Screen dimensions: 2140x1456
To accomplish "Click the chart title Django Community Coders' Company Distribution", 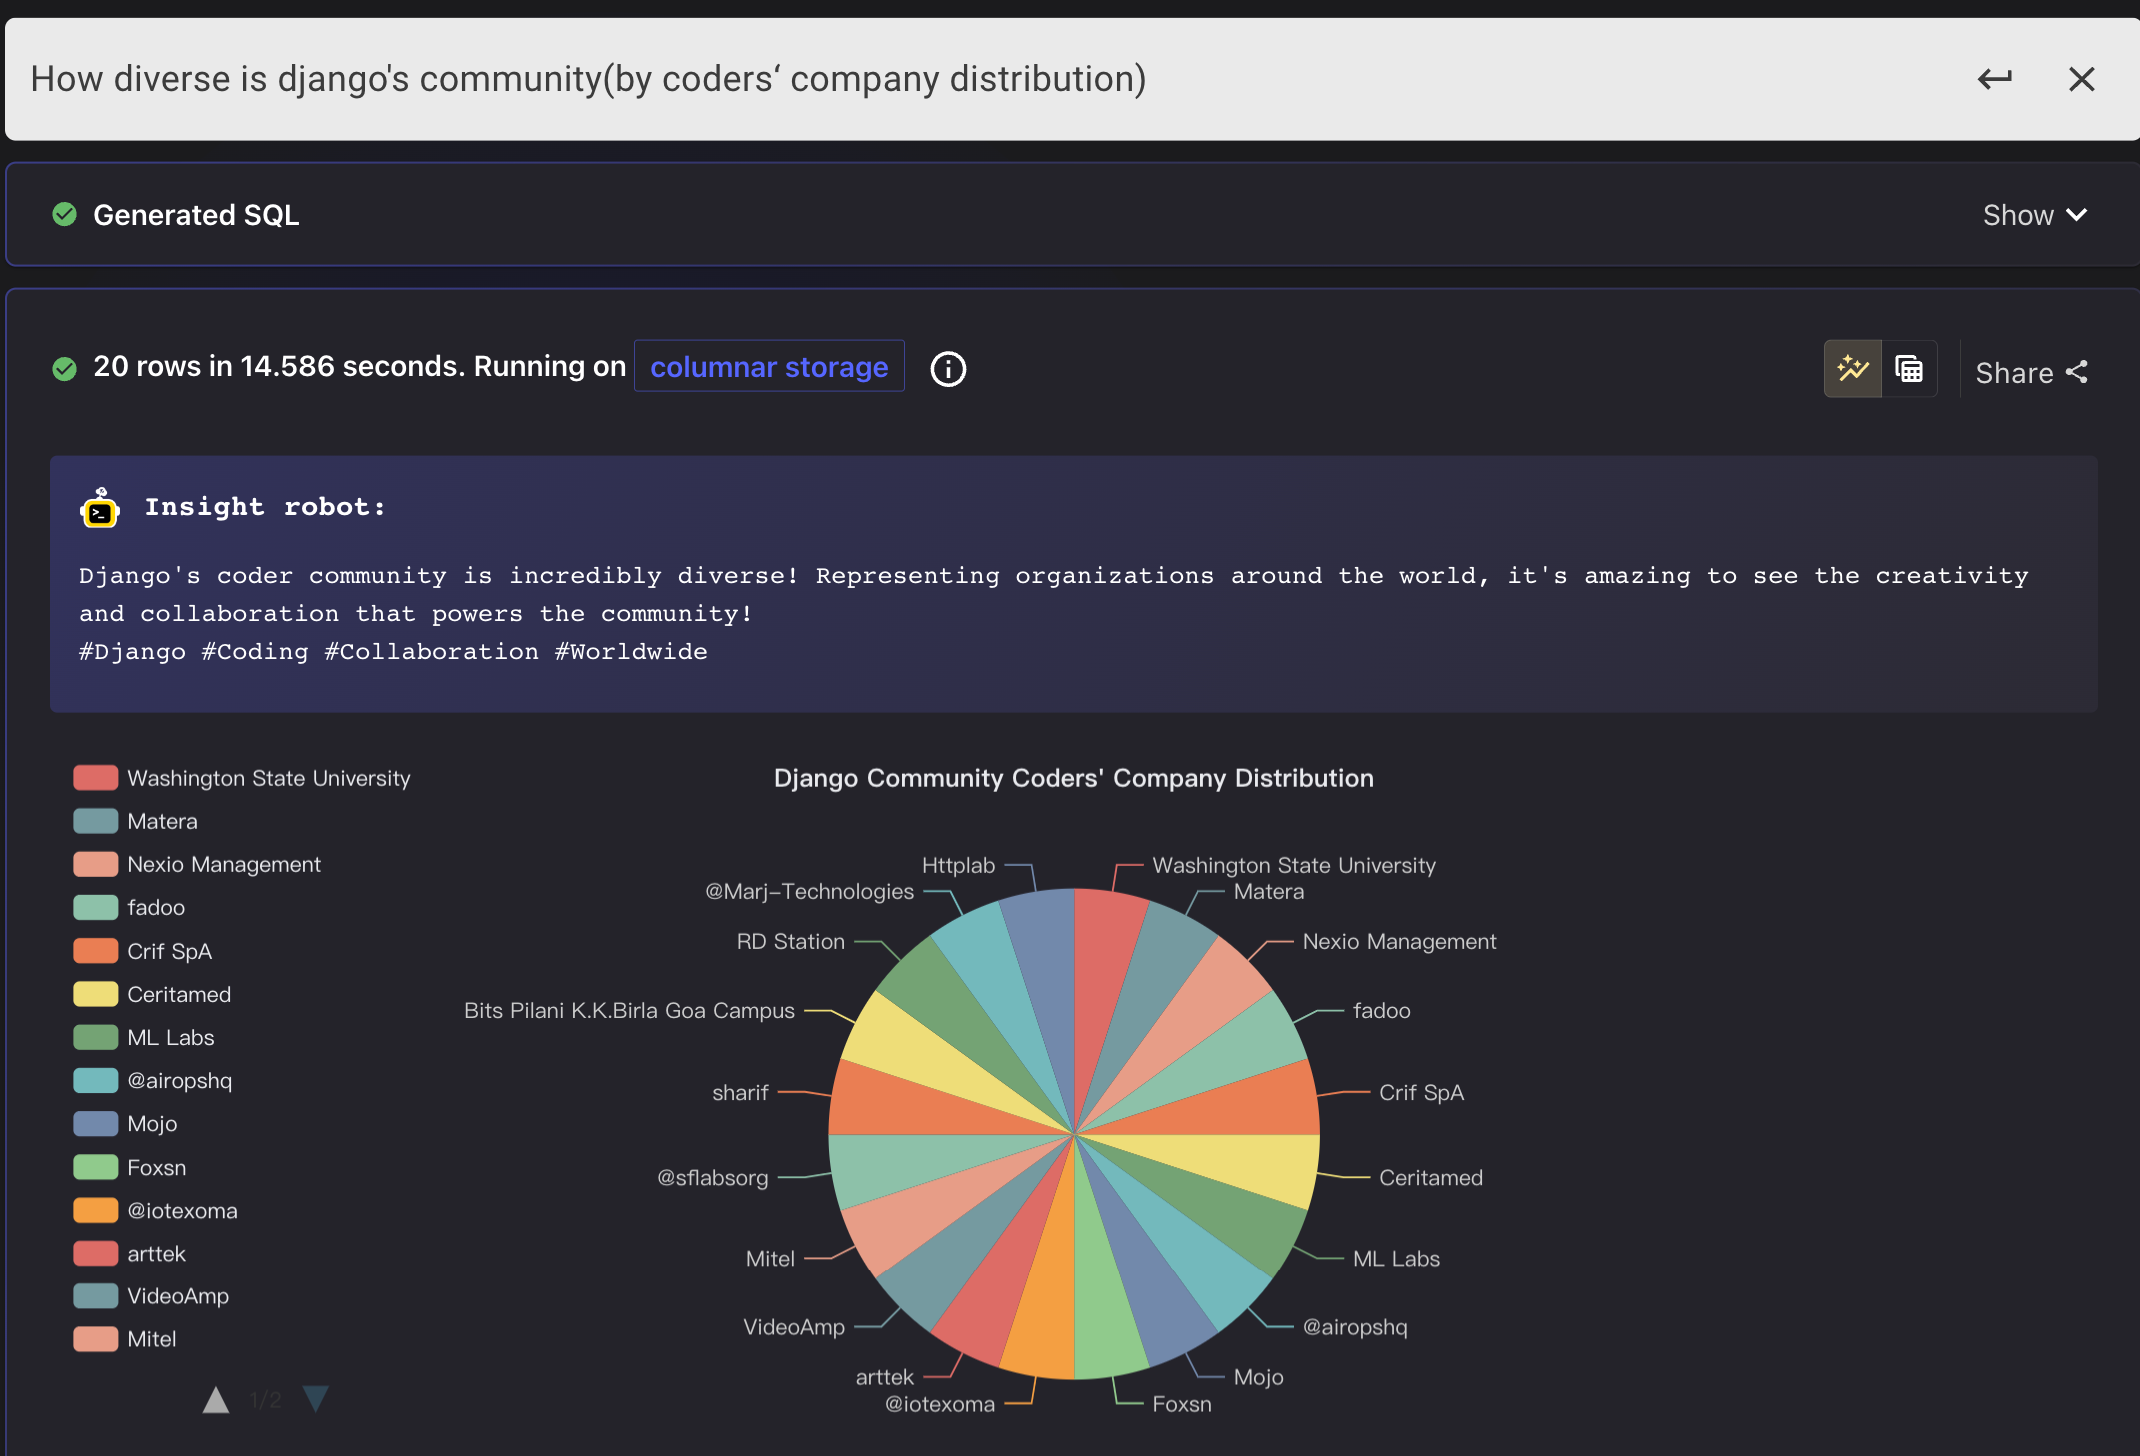I will (1073, 778).
